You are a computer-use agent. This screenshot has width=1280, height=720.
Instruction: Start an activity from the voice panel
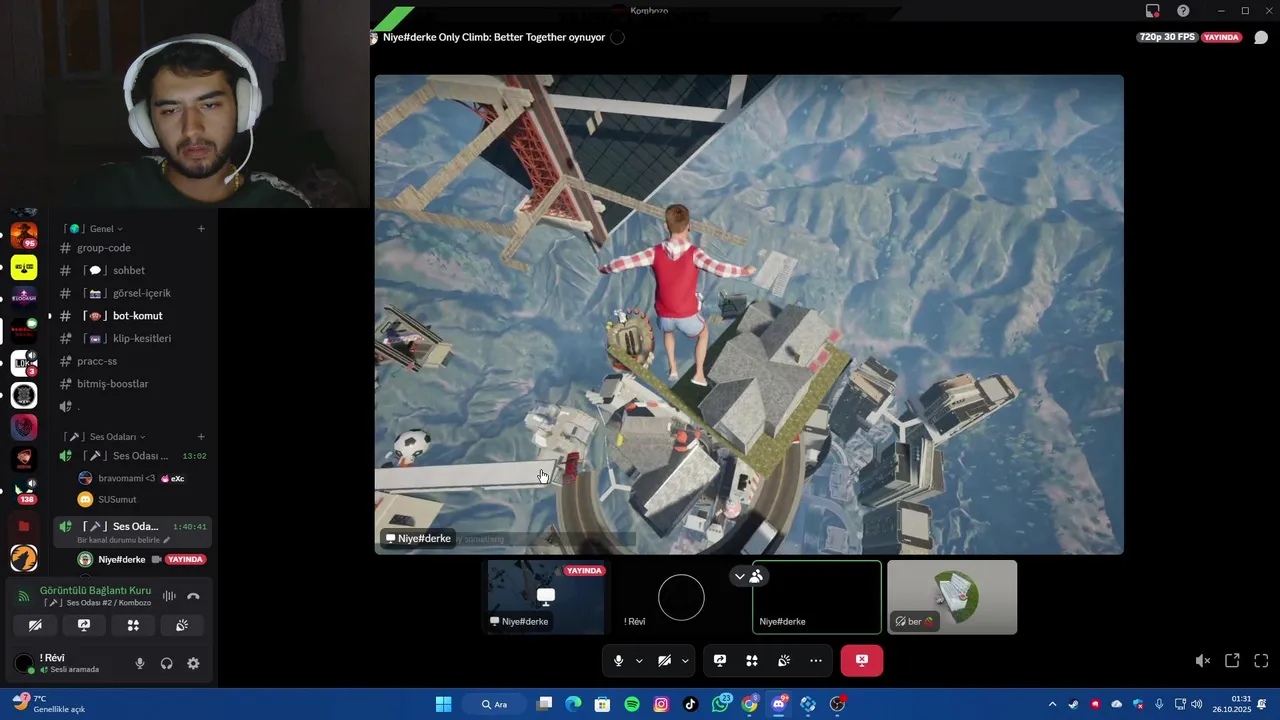[133, 625]
